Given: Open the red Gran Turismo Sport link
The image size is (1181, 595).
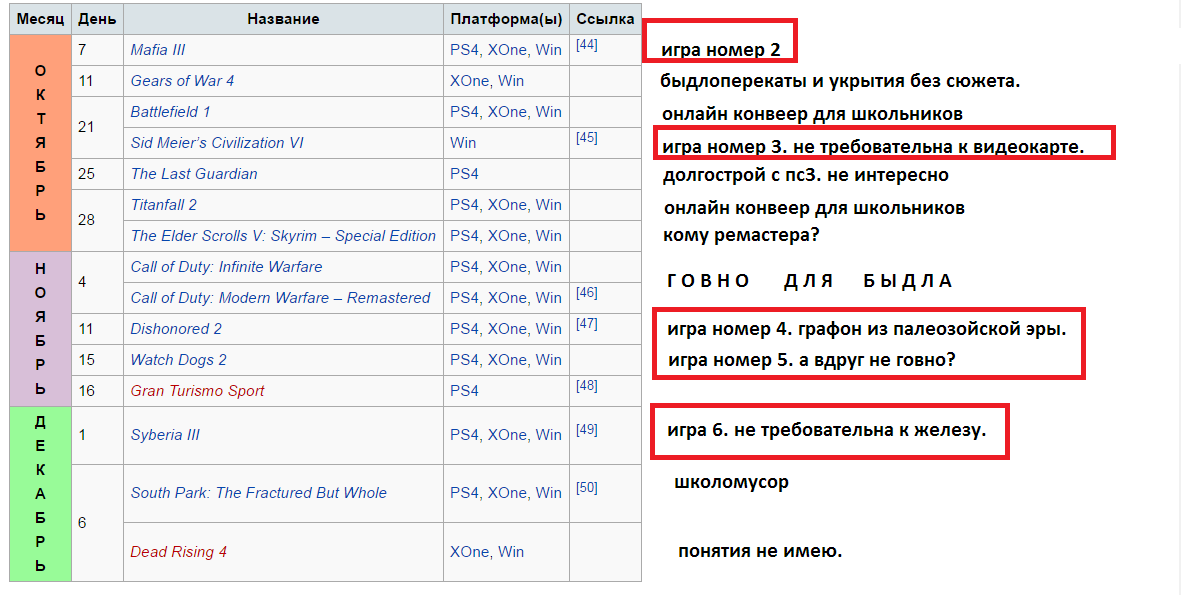Looking at the screenshot, I should (197, 390).
